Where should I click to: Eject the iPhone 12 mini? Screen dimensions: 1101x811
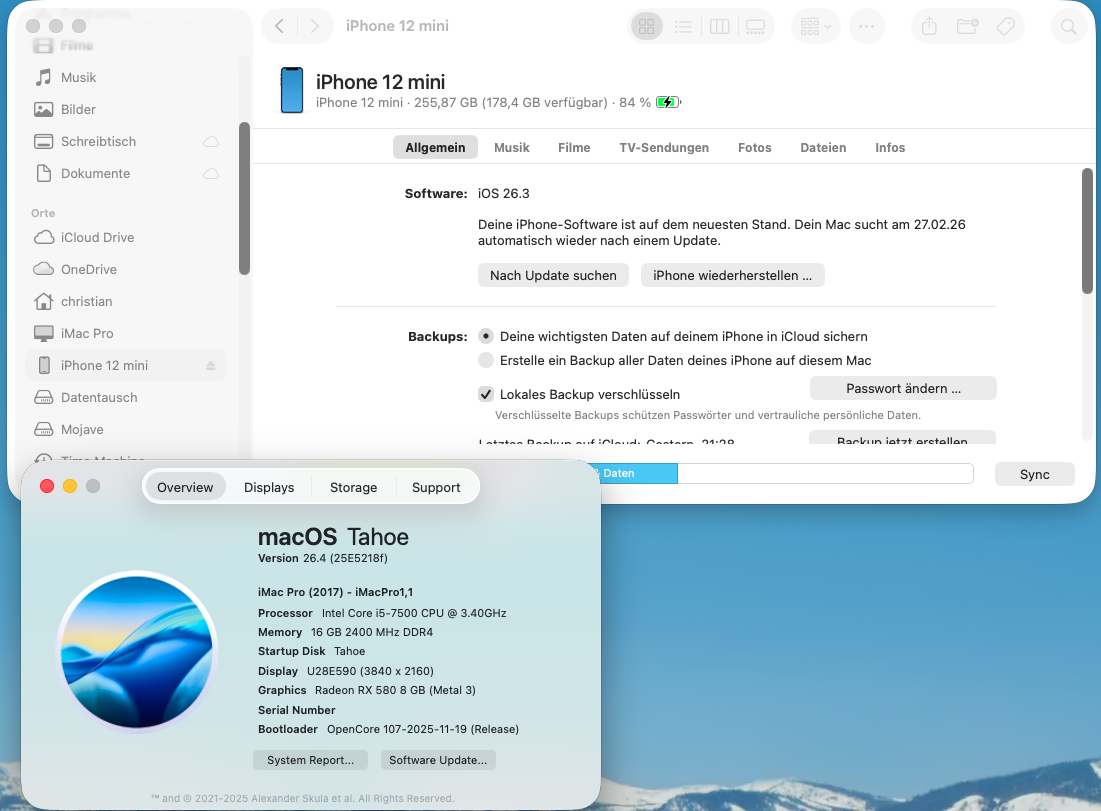pyautogui.click(x=211, y=365)
